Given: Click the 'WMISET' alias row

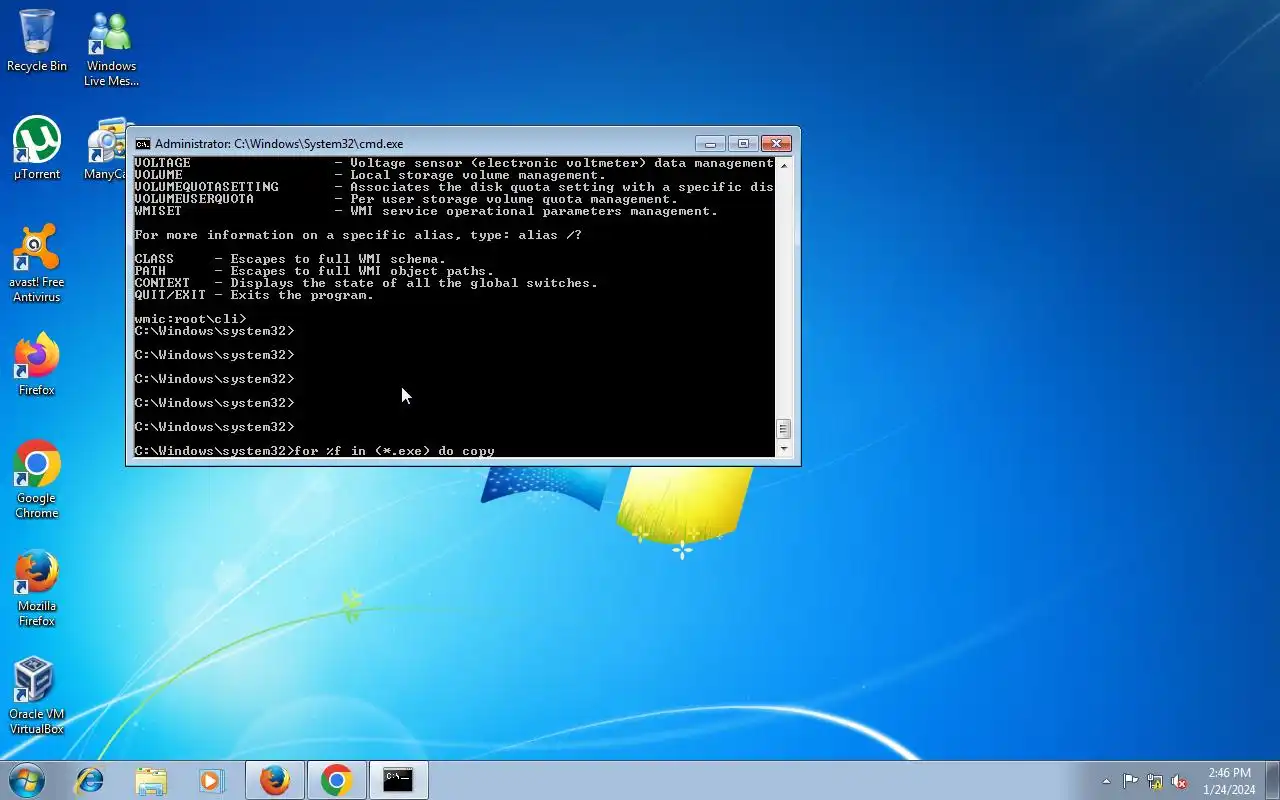Looking at the screenshot, I should (426, 211).
